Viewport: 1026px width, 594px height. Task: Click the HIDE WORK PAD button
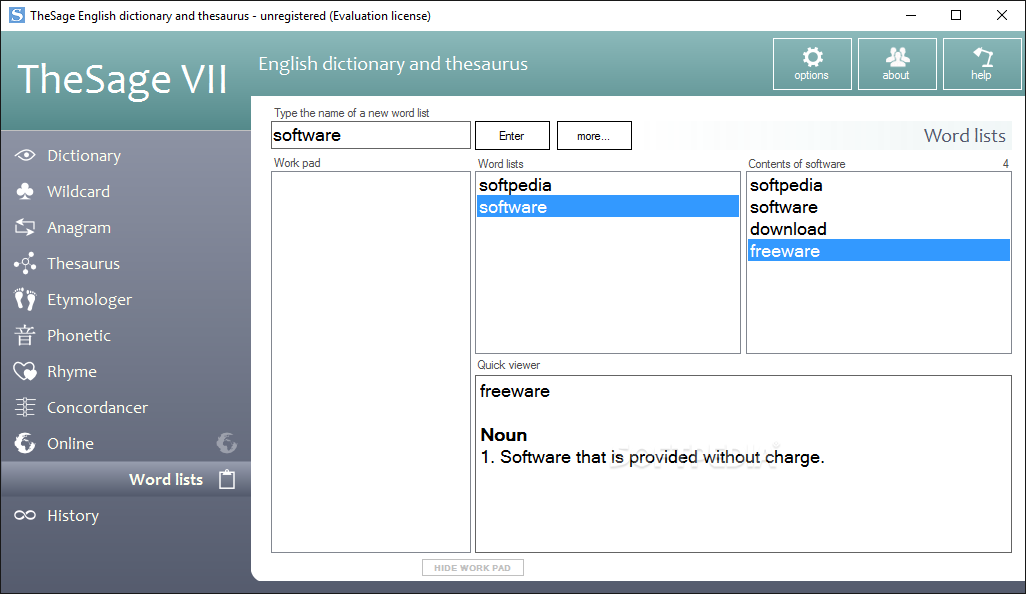pos(472,568)
